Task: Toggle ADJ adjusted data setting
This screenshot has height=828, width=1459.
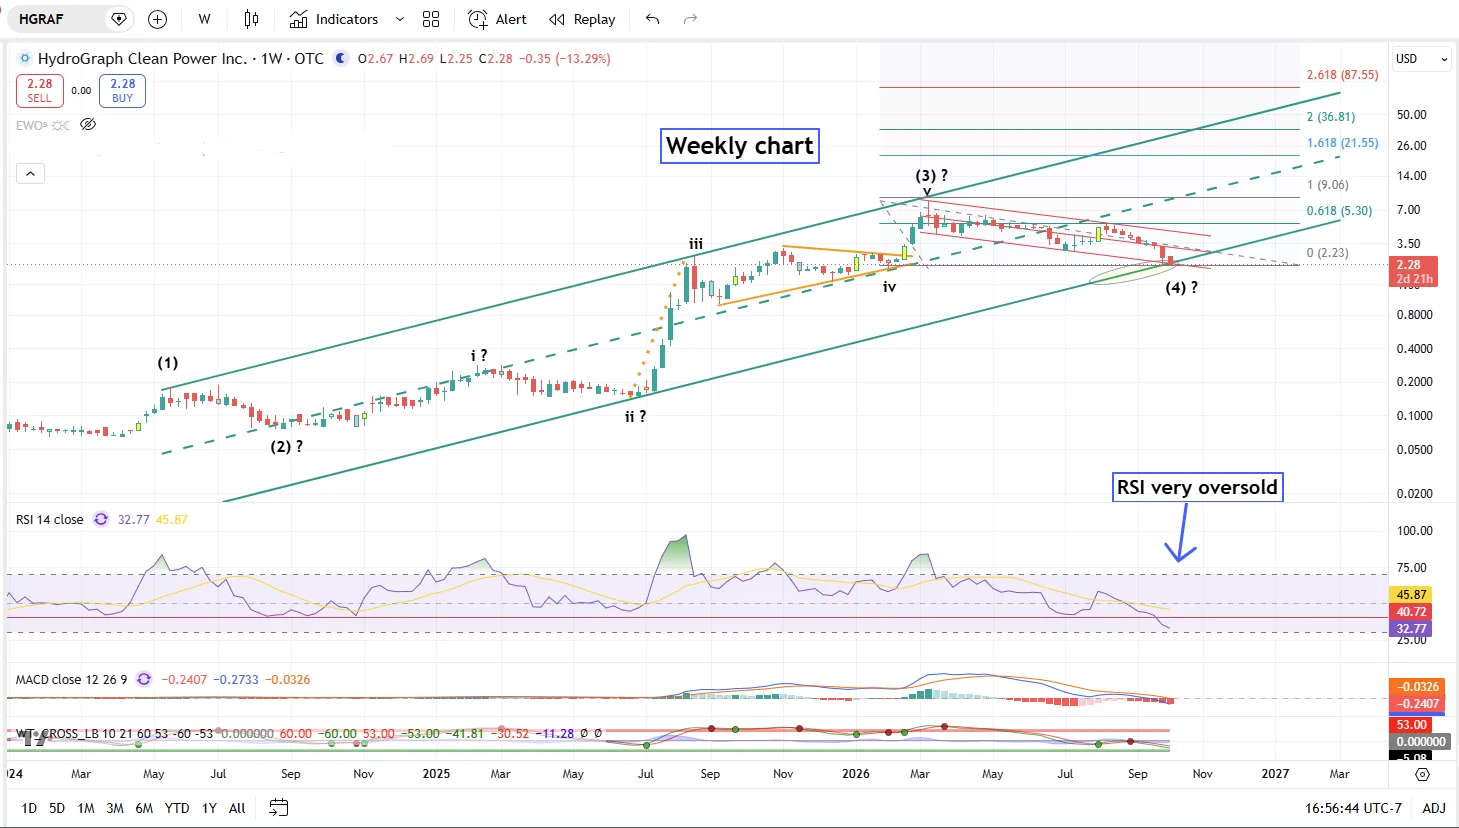Action: tap(1434, 808)
